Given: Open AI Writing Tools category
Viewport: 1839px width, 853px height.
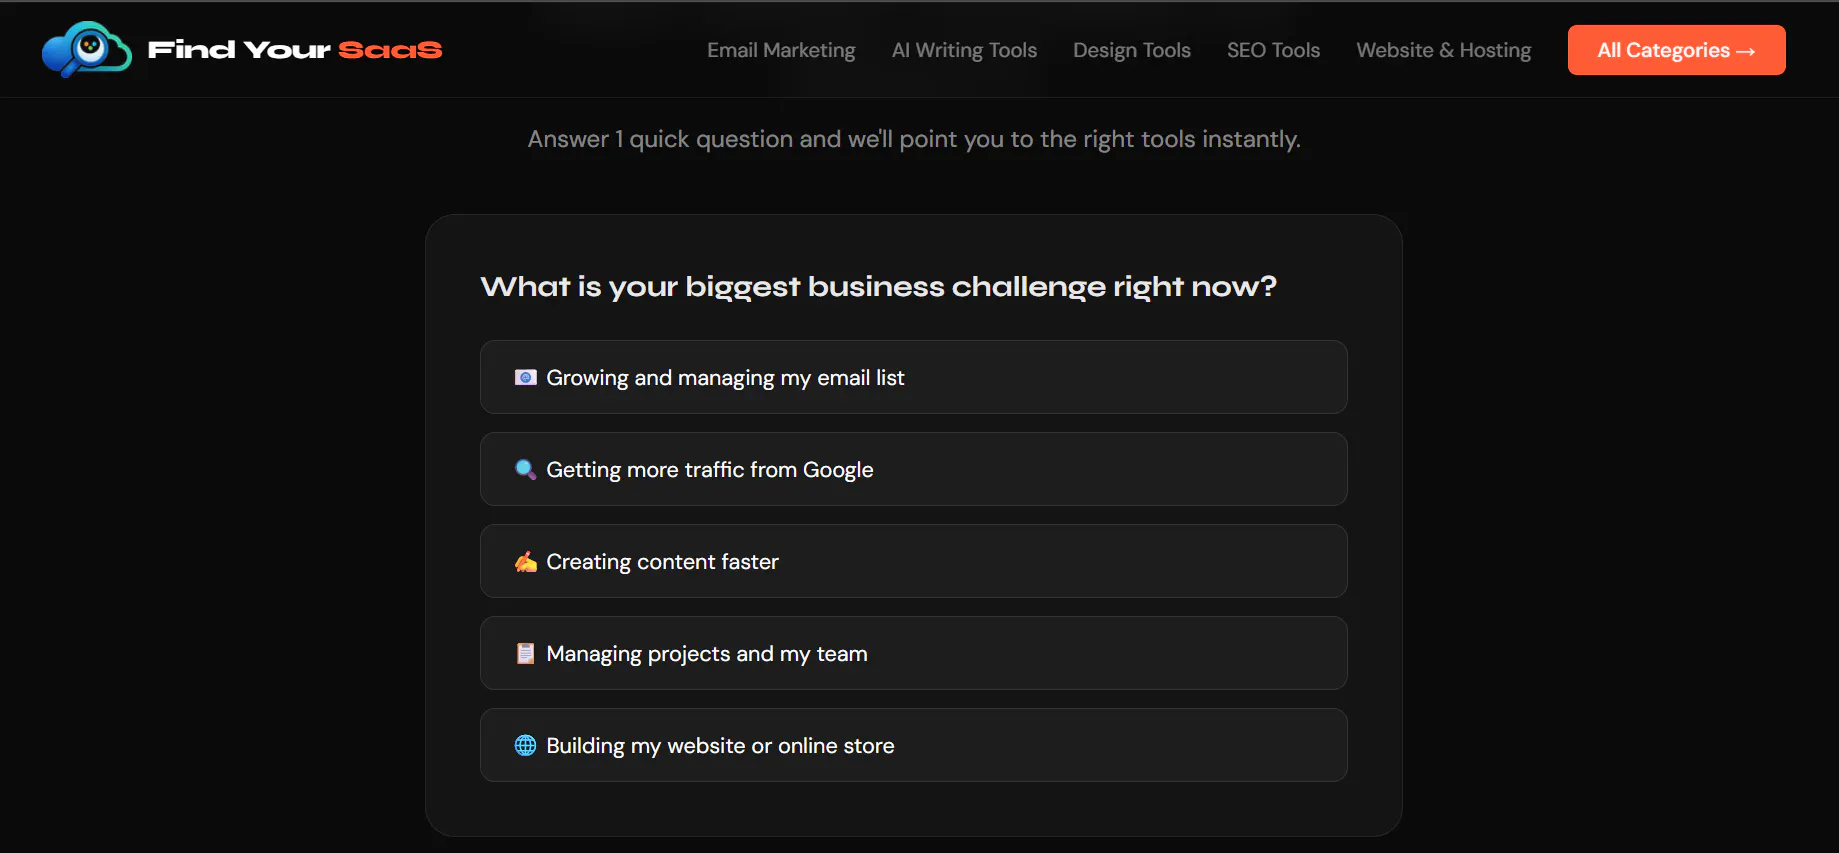Looking at the screenshot, I should (x=964, y=50).
